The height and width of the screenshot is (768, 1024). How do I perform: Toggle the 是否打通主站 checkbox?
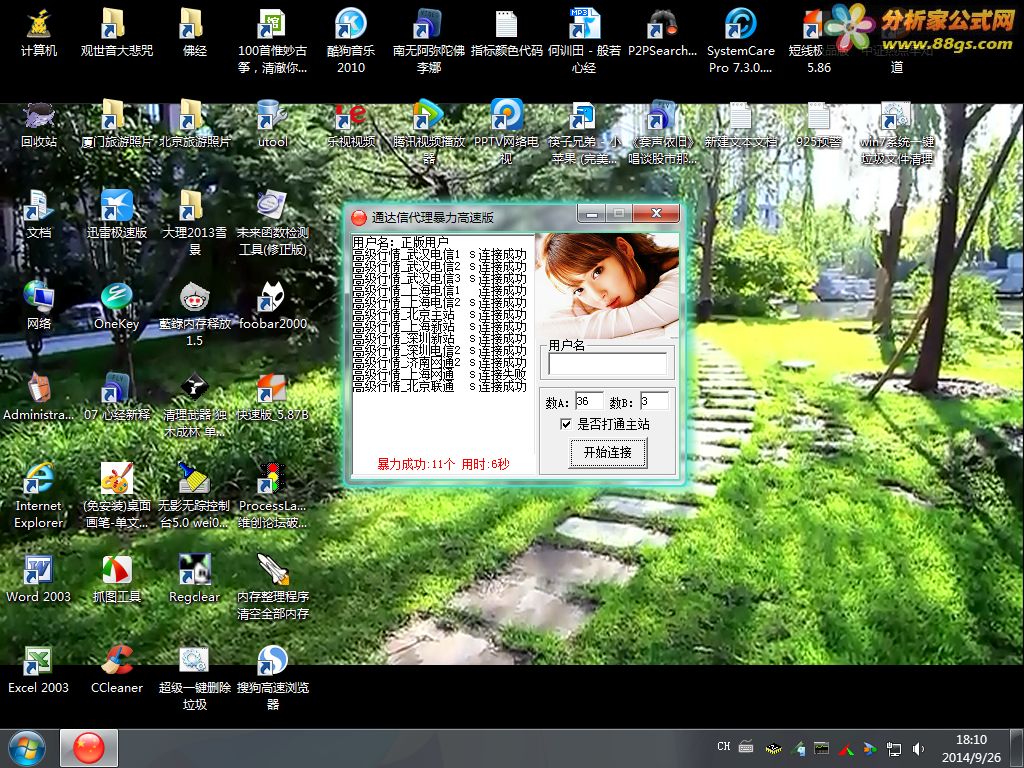coord(566,424)
